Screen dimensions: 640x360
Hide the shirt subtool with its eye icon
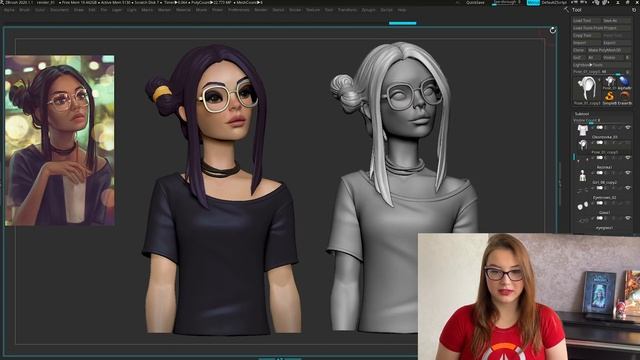tap(628, 128)
